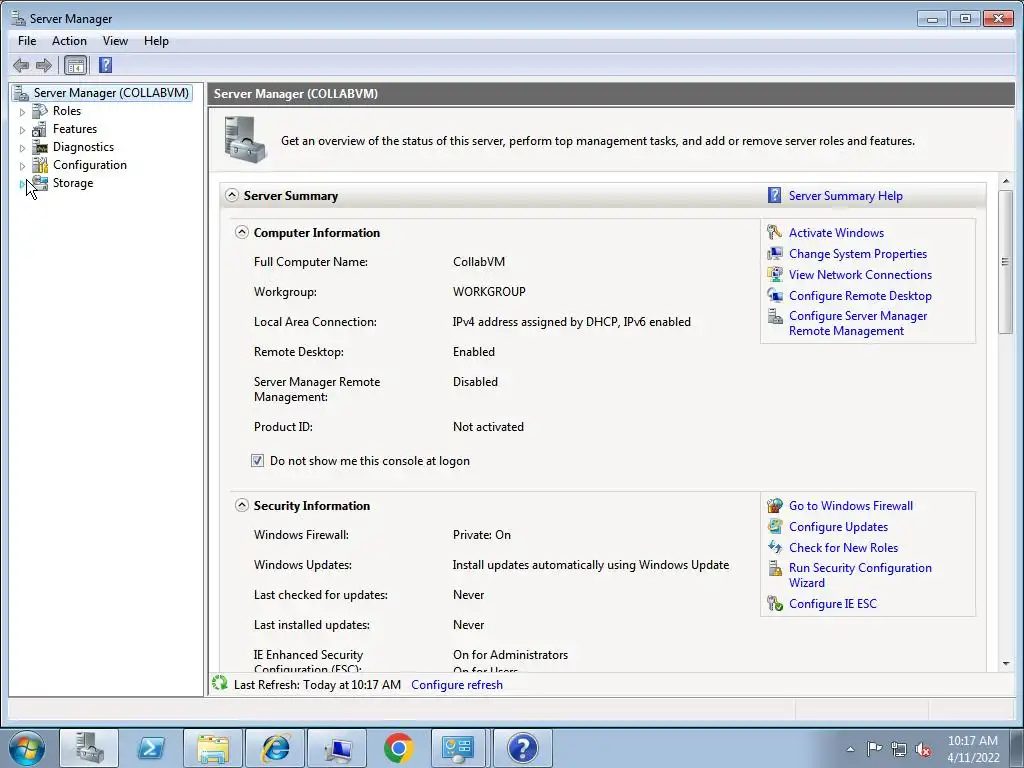
Task: Click the Check for New Roles link
Action: 843,547
